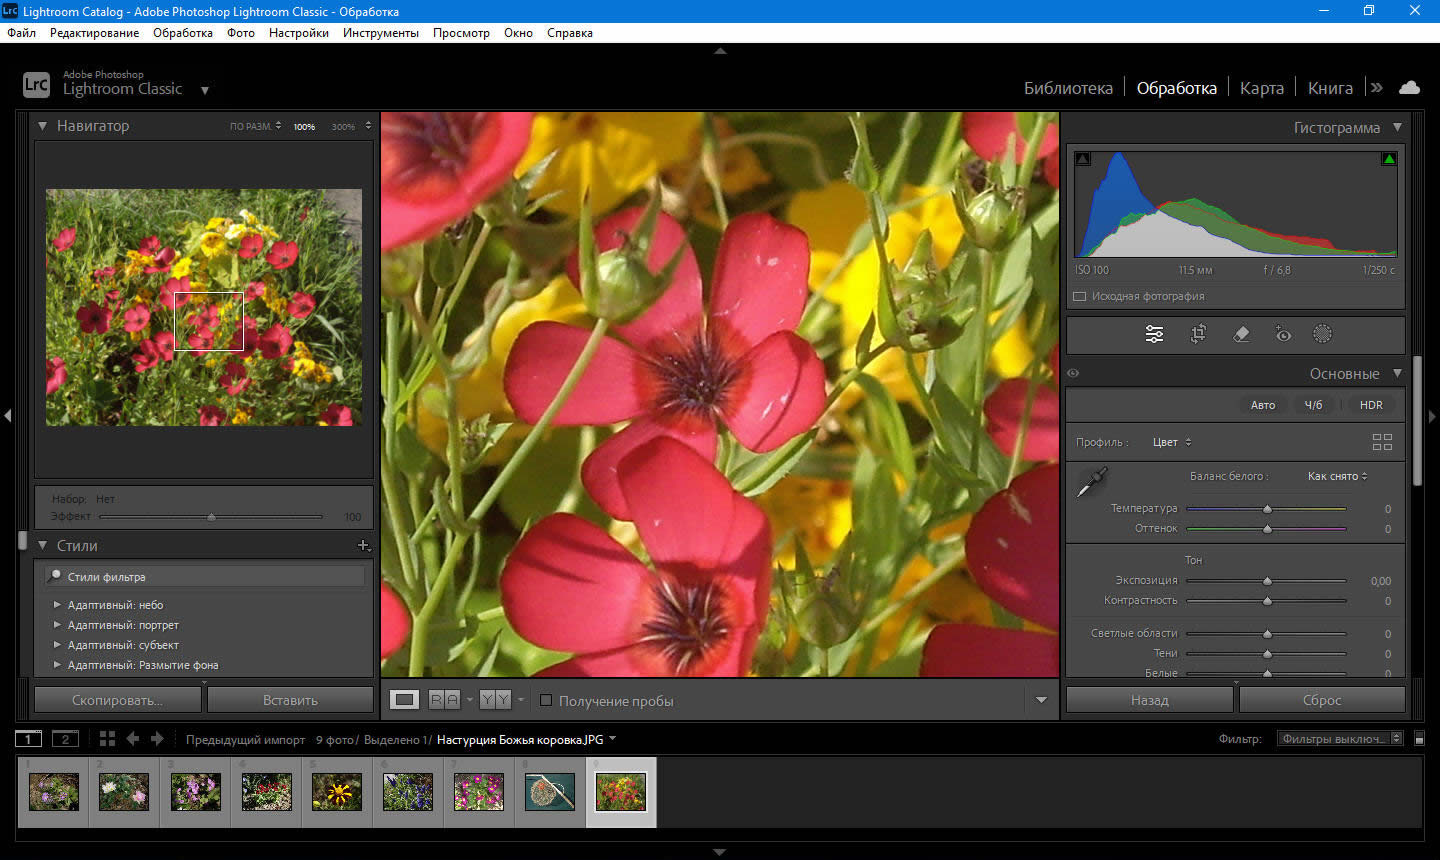Open grid view from filmstrip toolbar
The height and width of the screenshot is (860, 1440).
(x=107, y=739)
